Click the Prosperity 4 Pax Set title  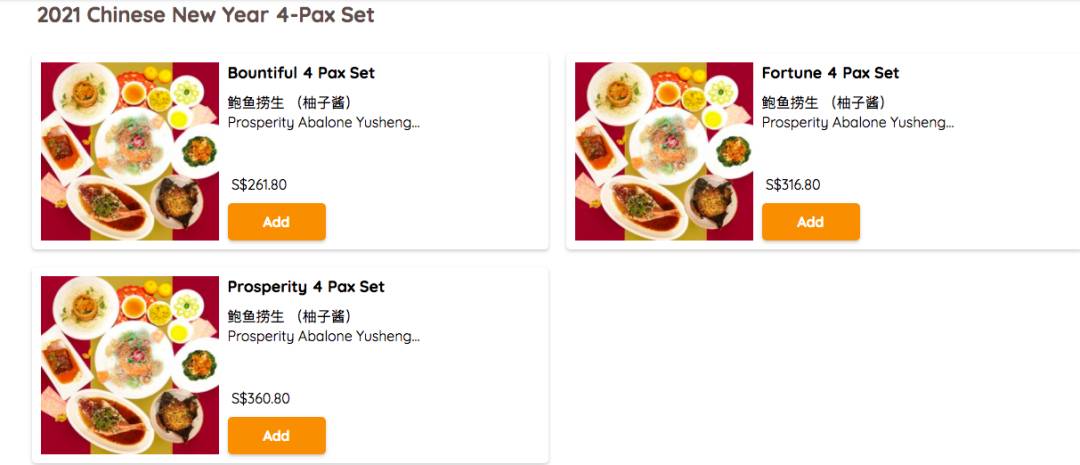(x=306, y=287)
